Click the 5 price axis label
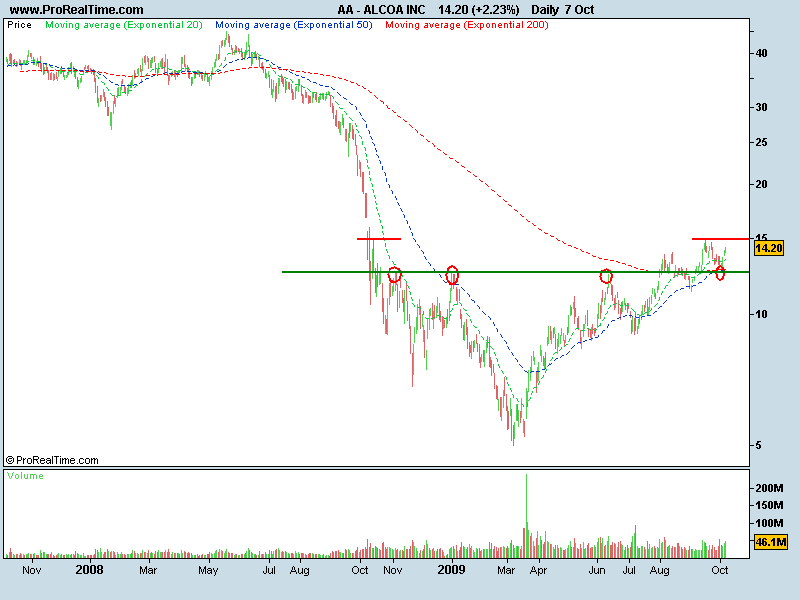Viewport: 800px width, 600px height. [x=758, y=445]
